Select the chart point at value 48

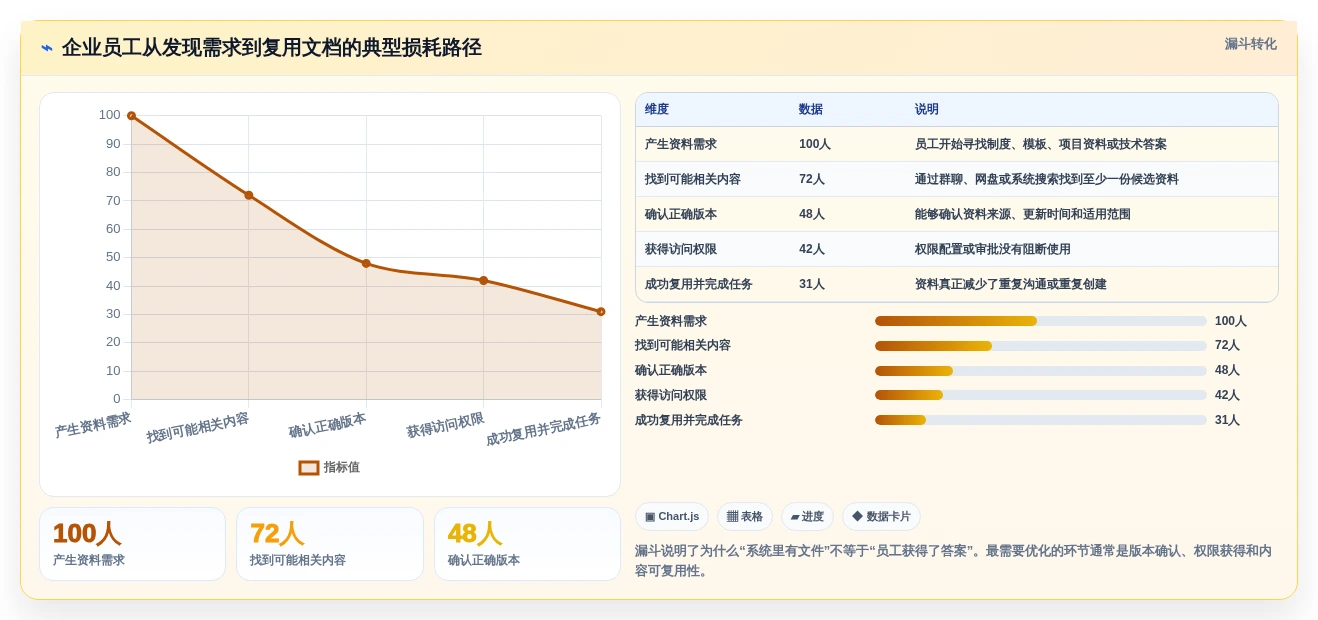[366, 263]
